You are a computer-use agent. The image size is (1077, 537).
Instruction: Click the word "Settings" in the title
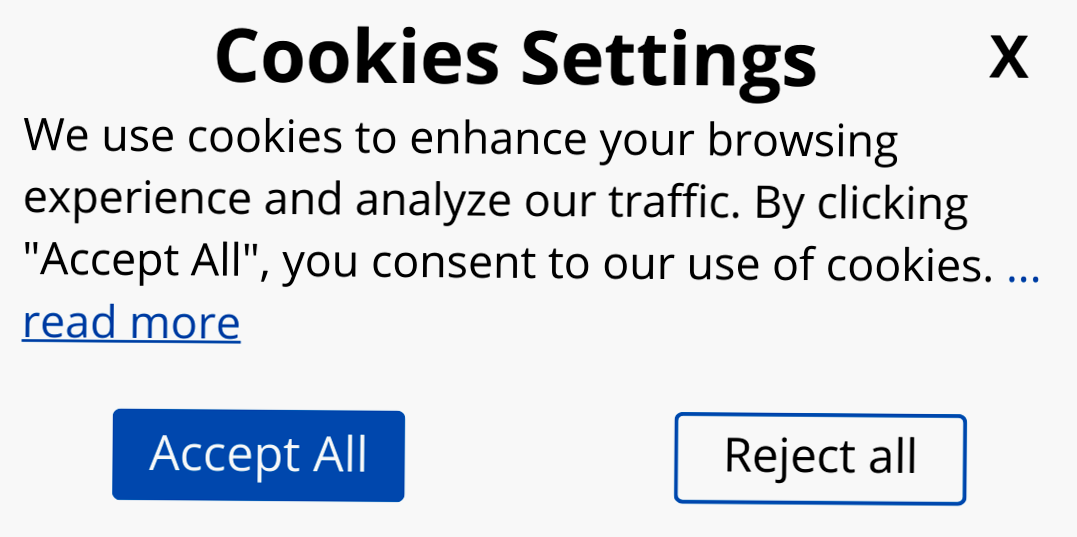[668, 56]
